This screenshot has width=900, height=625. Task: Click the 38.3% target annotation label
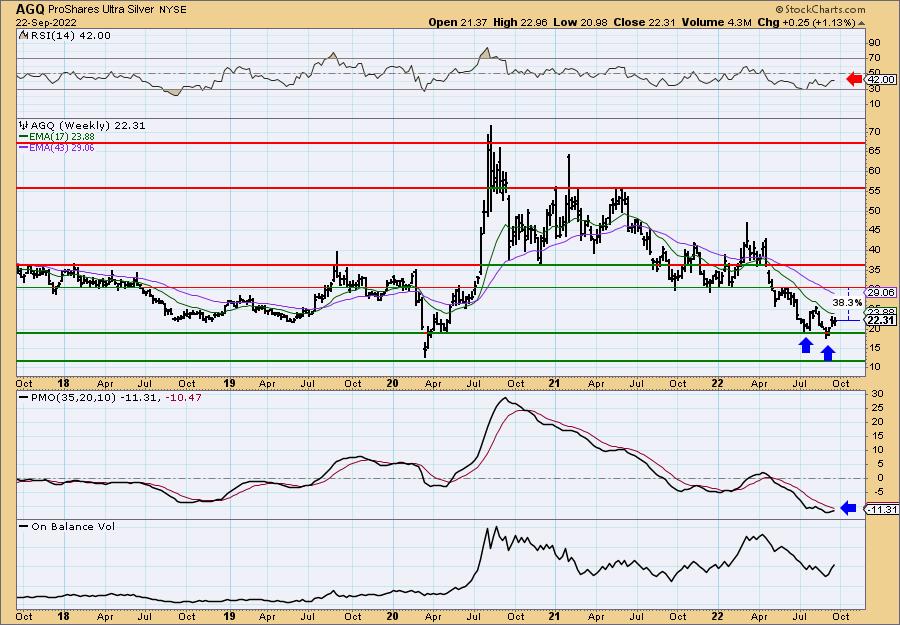[x=847, y=302]
